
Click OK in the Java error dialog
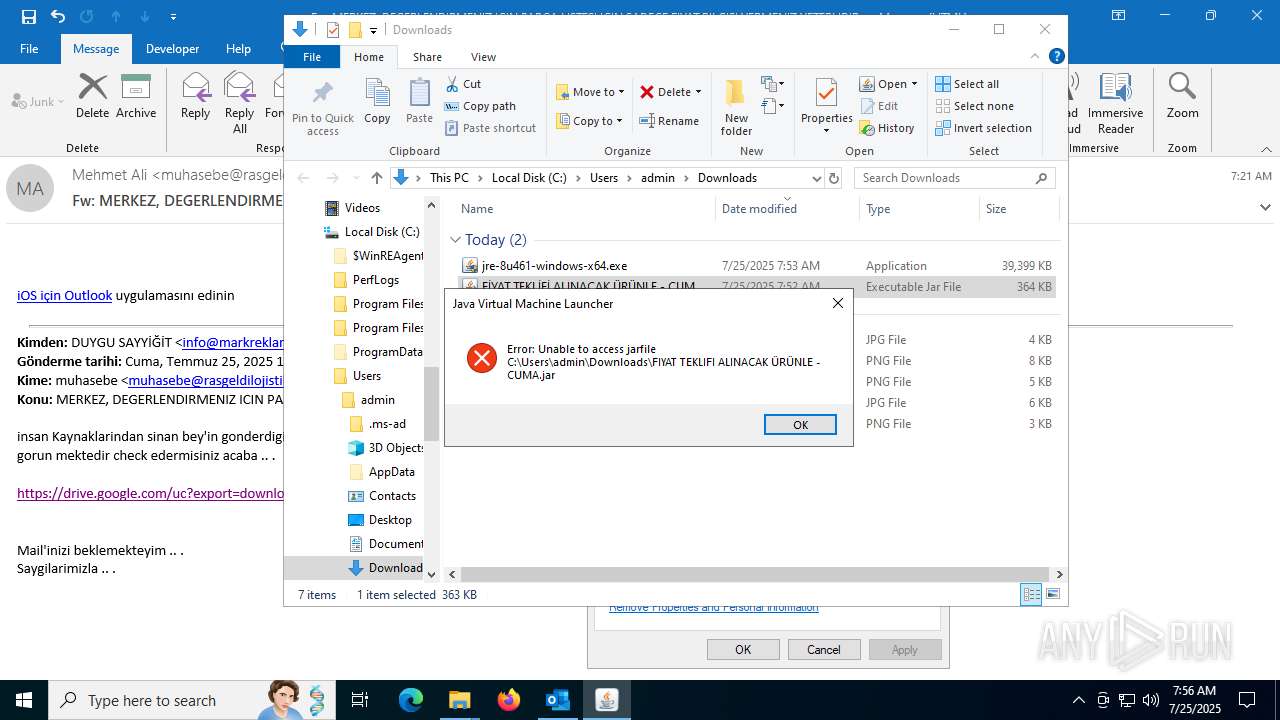(x=800, y=424)
